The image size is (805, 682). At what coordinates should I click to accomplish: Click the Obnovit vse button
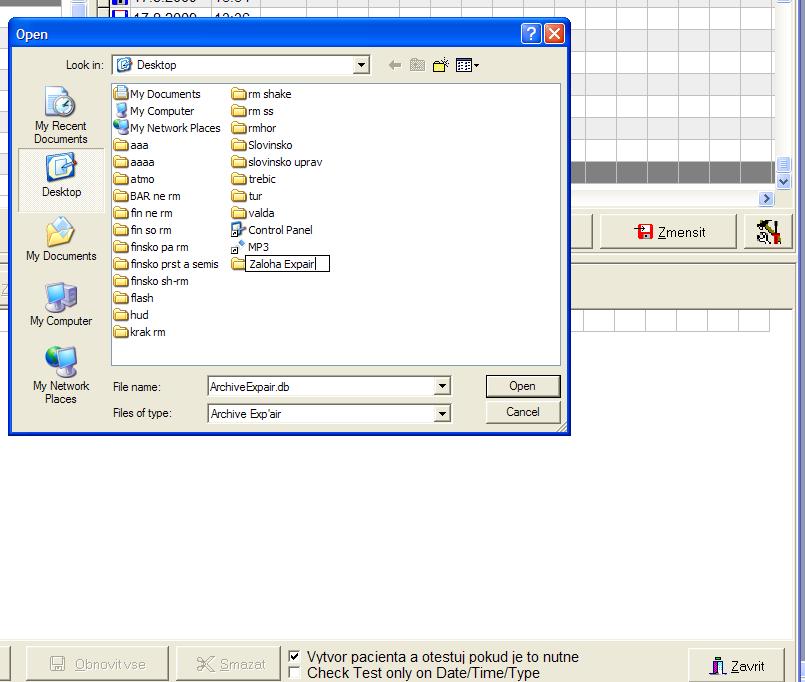coord(97,664)
